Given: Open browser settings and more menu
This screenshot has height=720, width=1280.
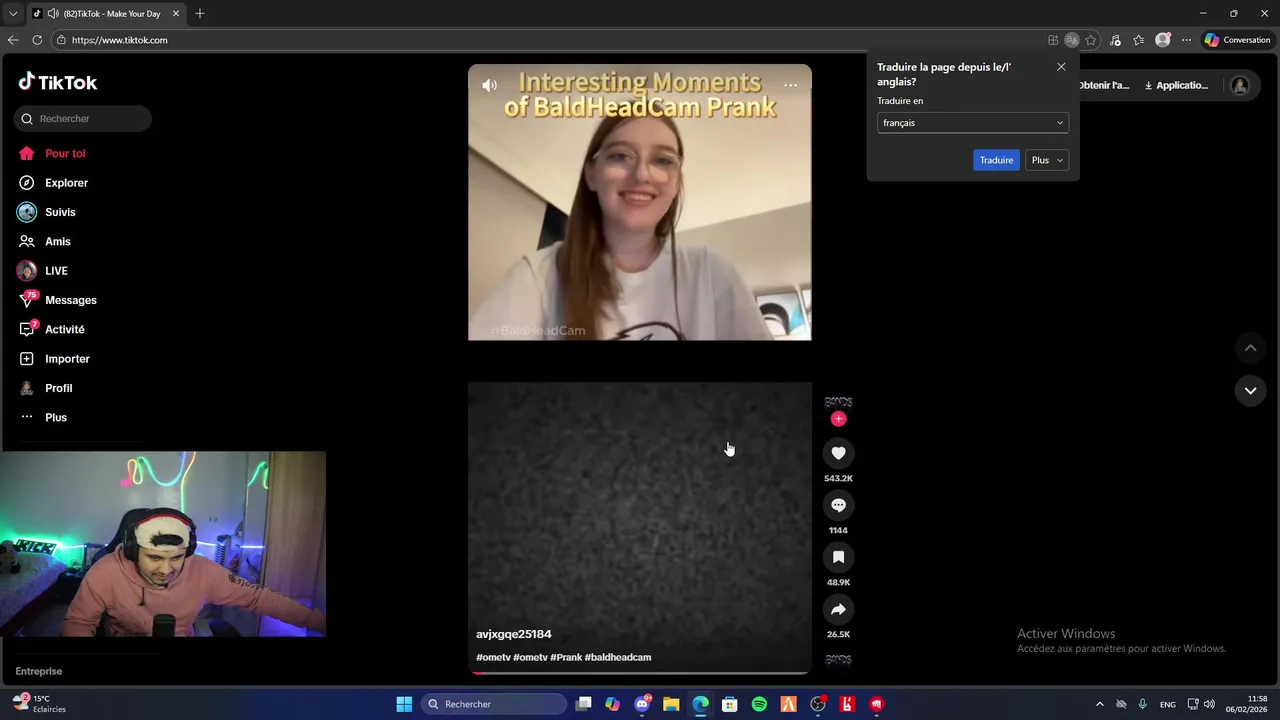Looking at the screenshot, I should 1186,40.
